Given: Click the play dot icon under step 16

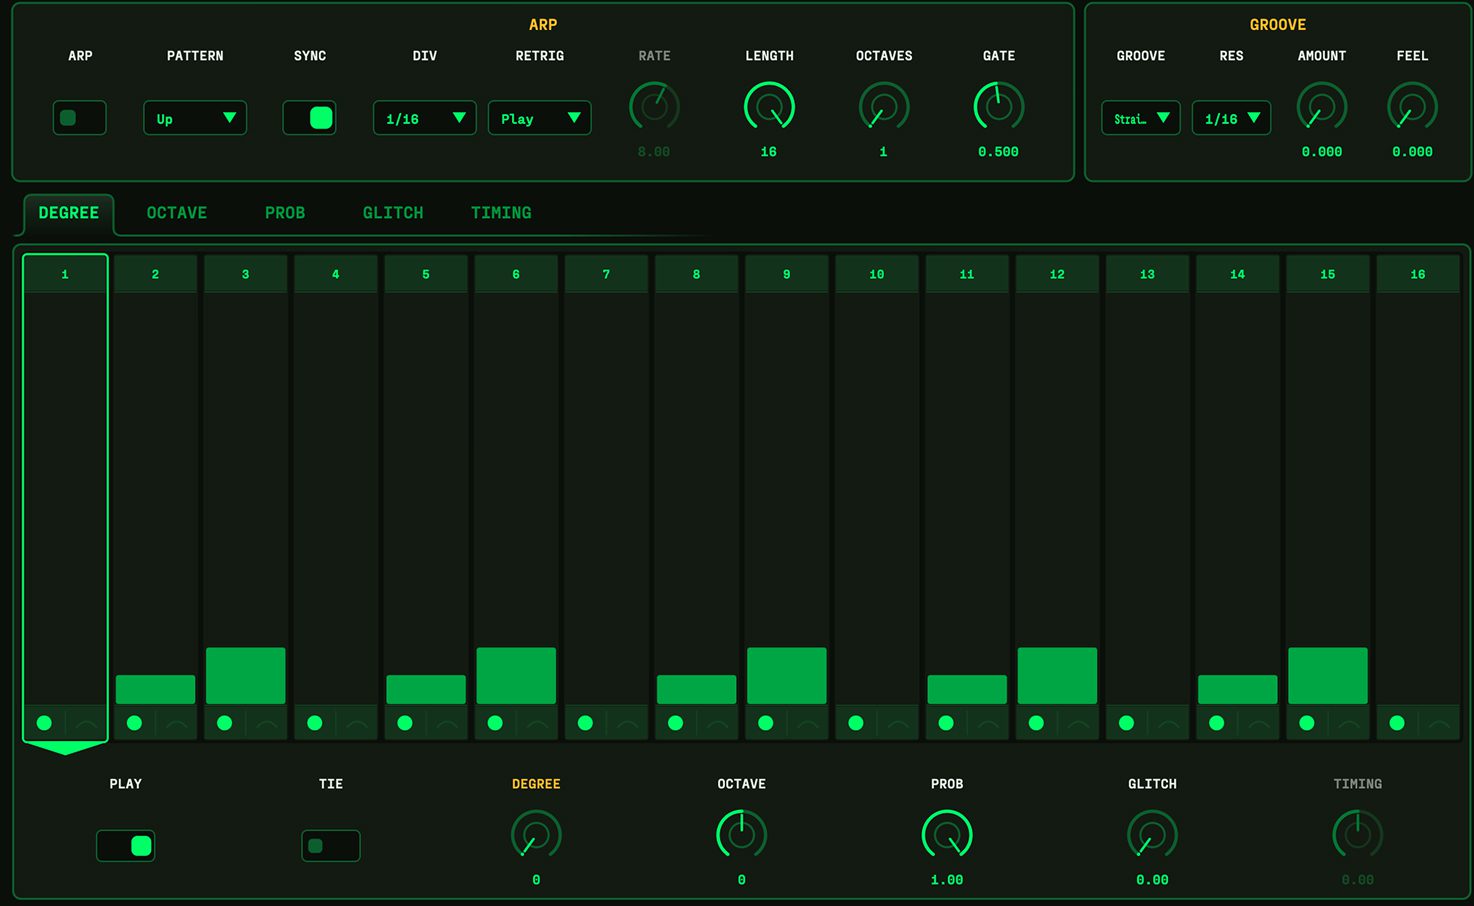Looking at the screenshot, I should tap(1397, 723).
